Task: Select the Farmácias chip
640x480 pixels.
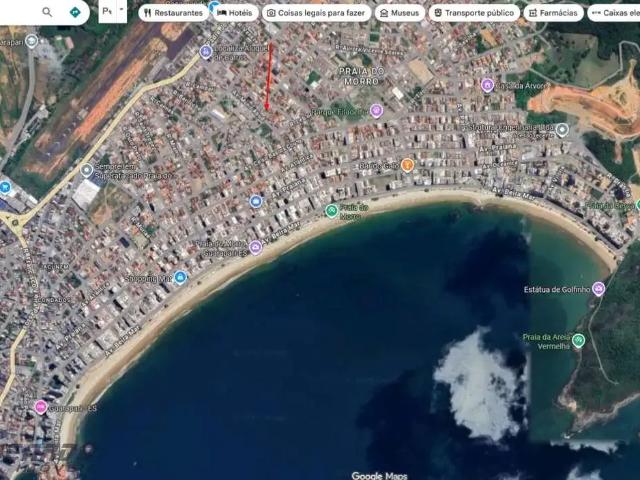Action: (553, 13)
